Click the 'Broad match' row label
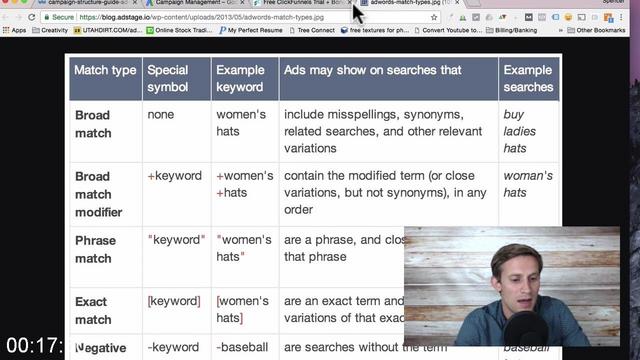Viewport: 640px width, 360px height. click(93, 124)
